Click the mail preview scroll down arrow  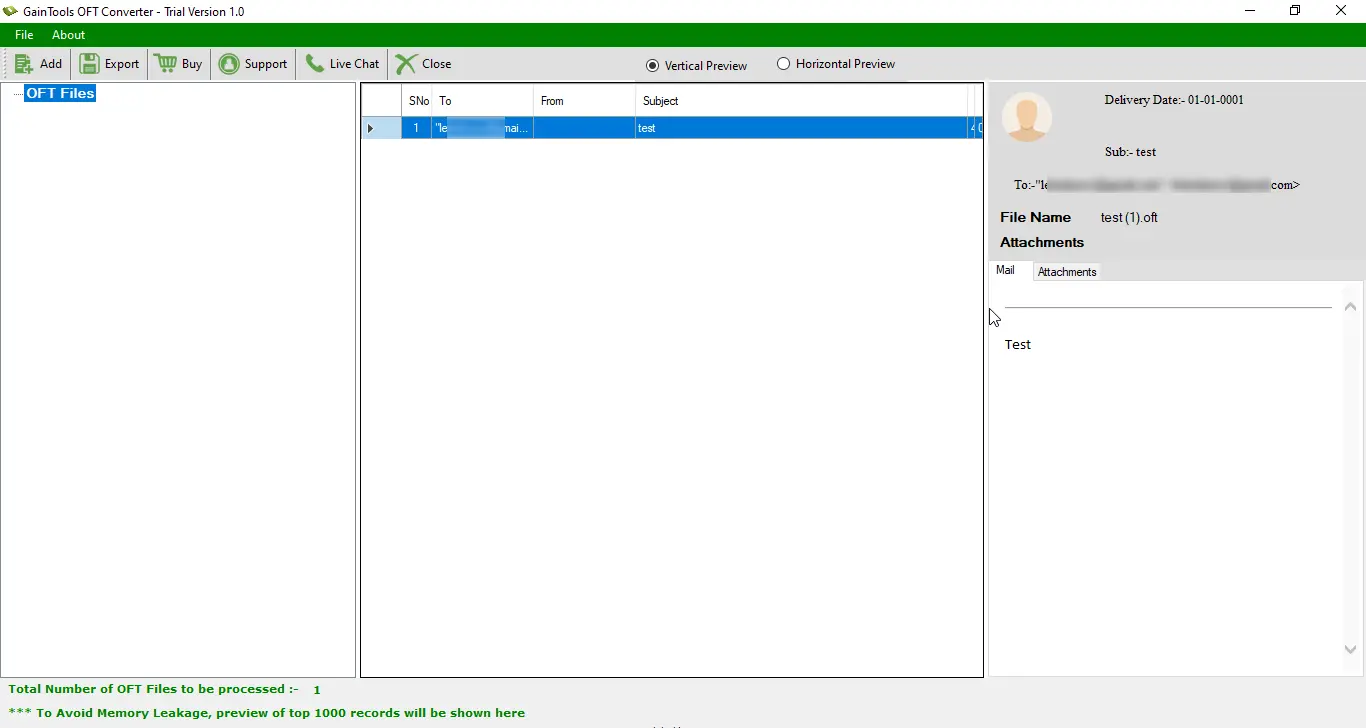pyautogui.click(x=1350, y=650)
